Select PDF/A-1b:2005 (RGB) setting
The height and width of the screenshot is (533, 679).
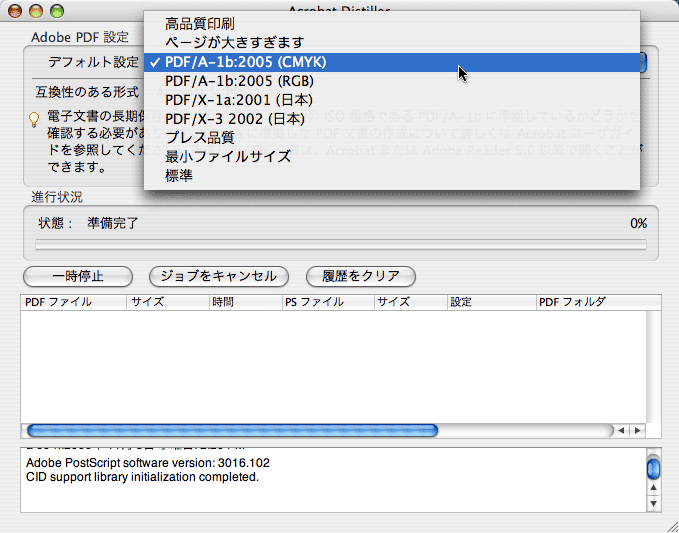click(238, 81)
